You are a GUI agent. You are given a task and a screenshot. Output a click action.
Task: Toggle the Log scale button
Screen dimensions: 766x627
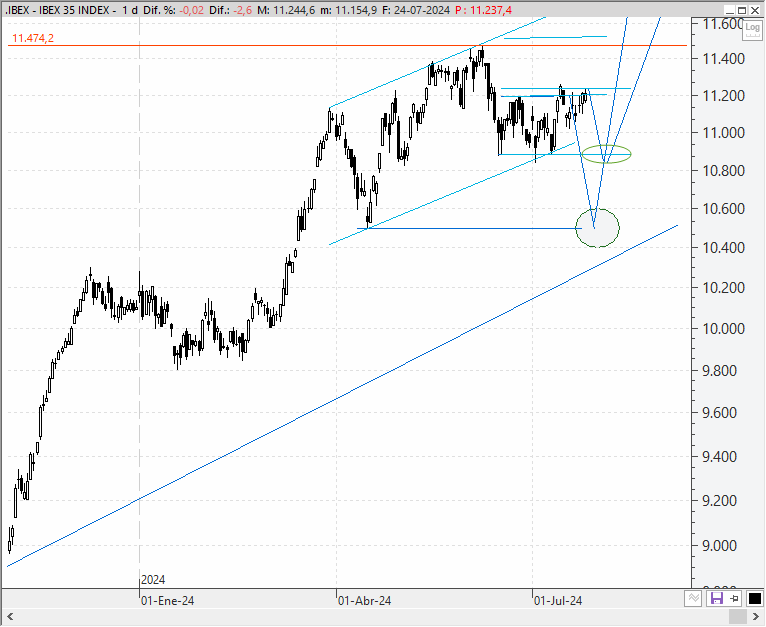pos(752,29)
